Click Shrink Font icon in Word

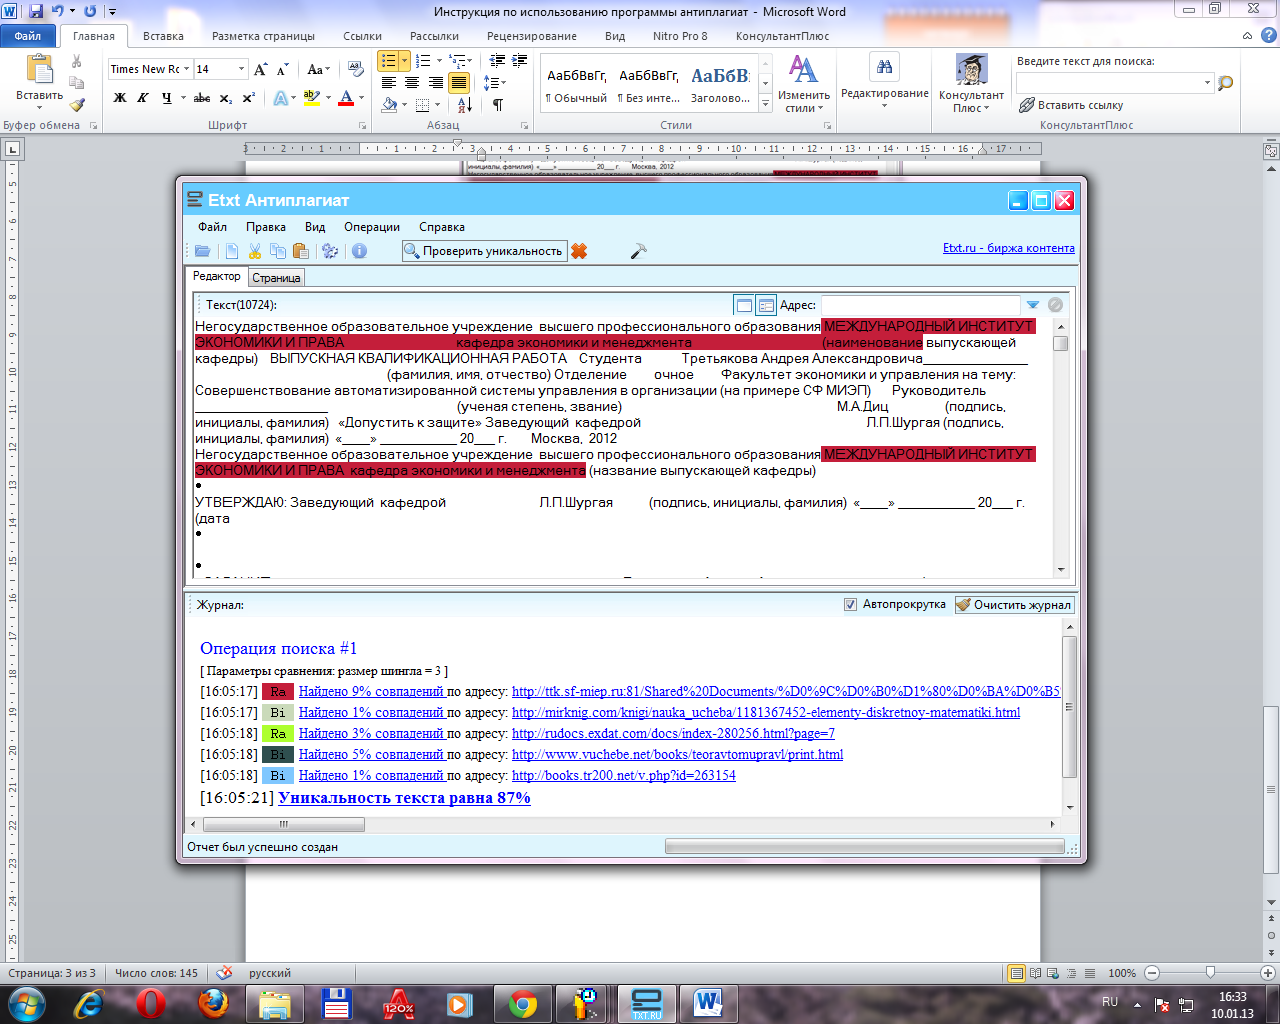pos(283,69)
